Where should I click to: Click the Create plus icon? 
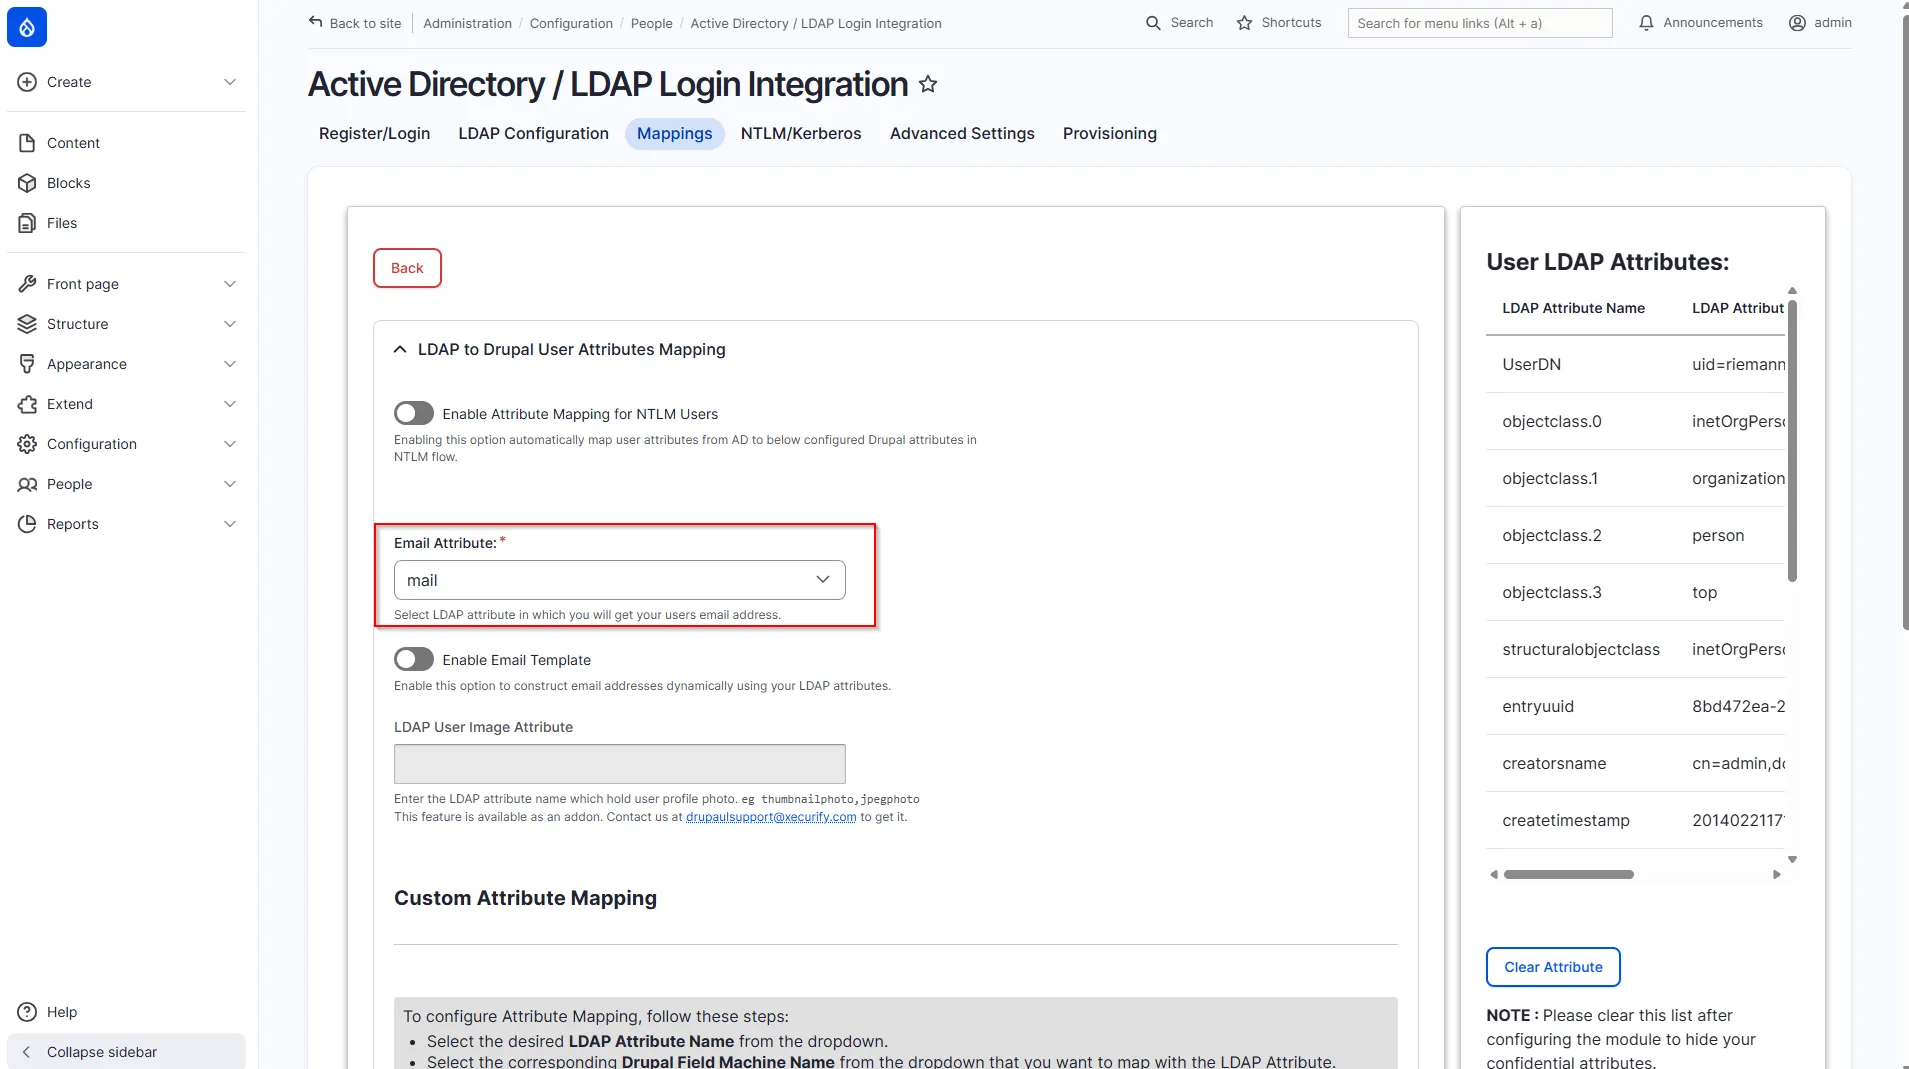[27, 82]
